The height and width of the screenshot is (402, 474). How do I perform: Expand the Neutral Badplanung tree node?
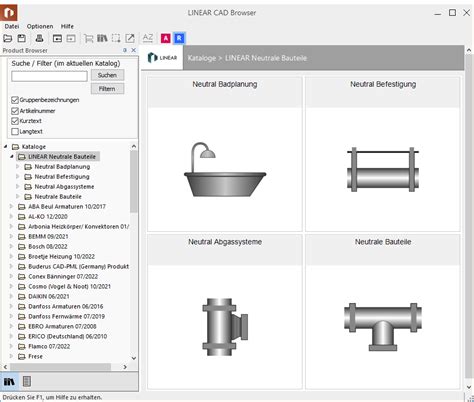coord(18,166)
